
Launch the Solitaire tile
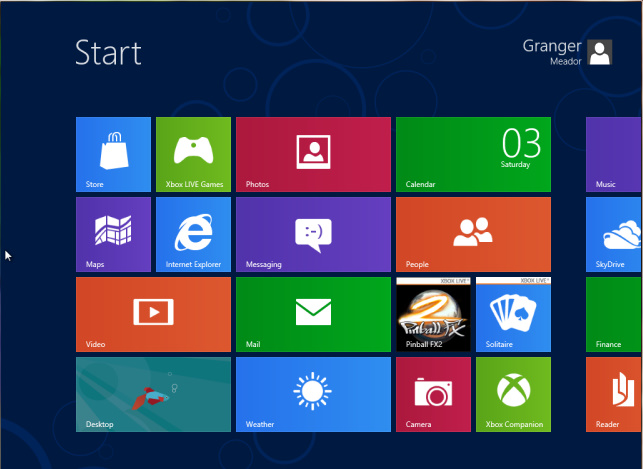pyautogui.click(x=513, y=314)
